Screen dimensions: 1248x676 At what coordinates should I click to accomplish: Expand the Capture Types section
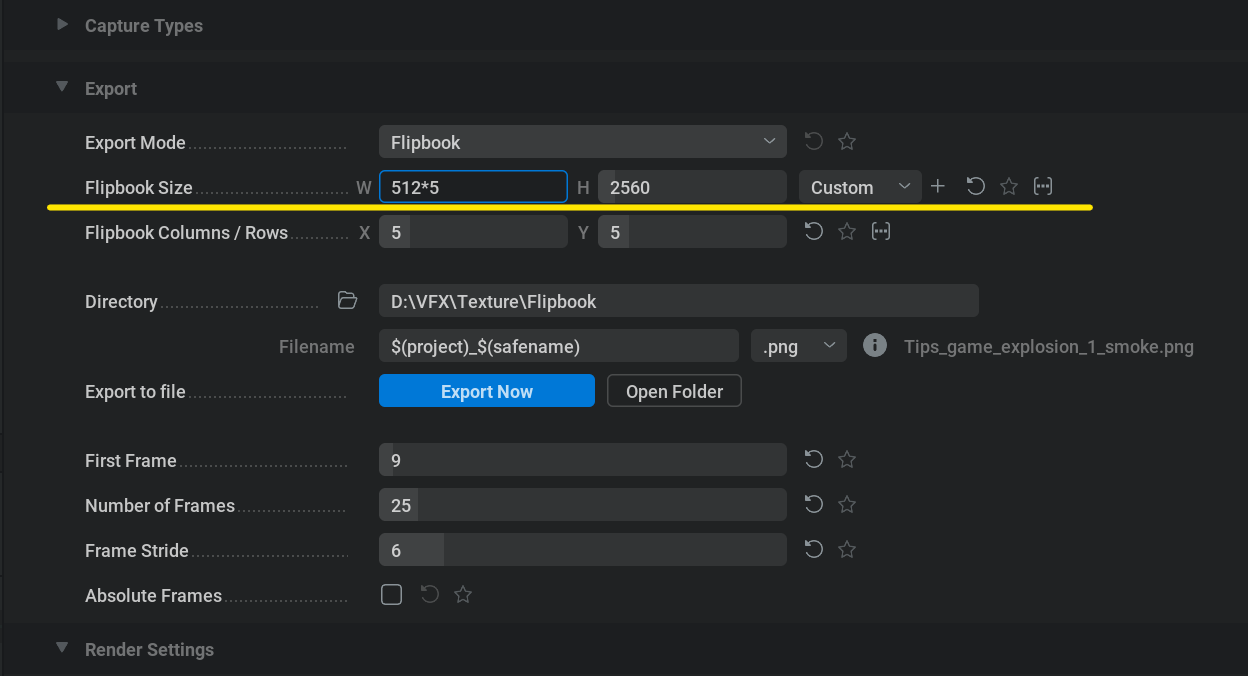pyautogui.click(x=63, y=25)
